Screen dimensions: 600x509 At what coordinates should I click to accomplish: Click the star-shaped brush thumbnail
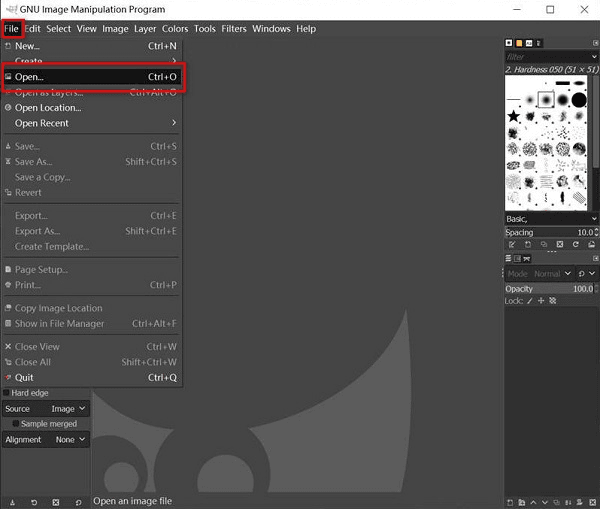[x=514, y=117]
